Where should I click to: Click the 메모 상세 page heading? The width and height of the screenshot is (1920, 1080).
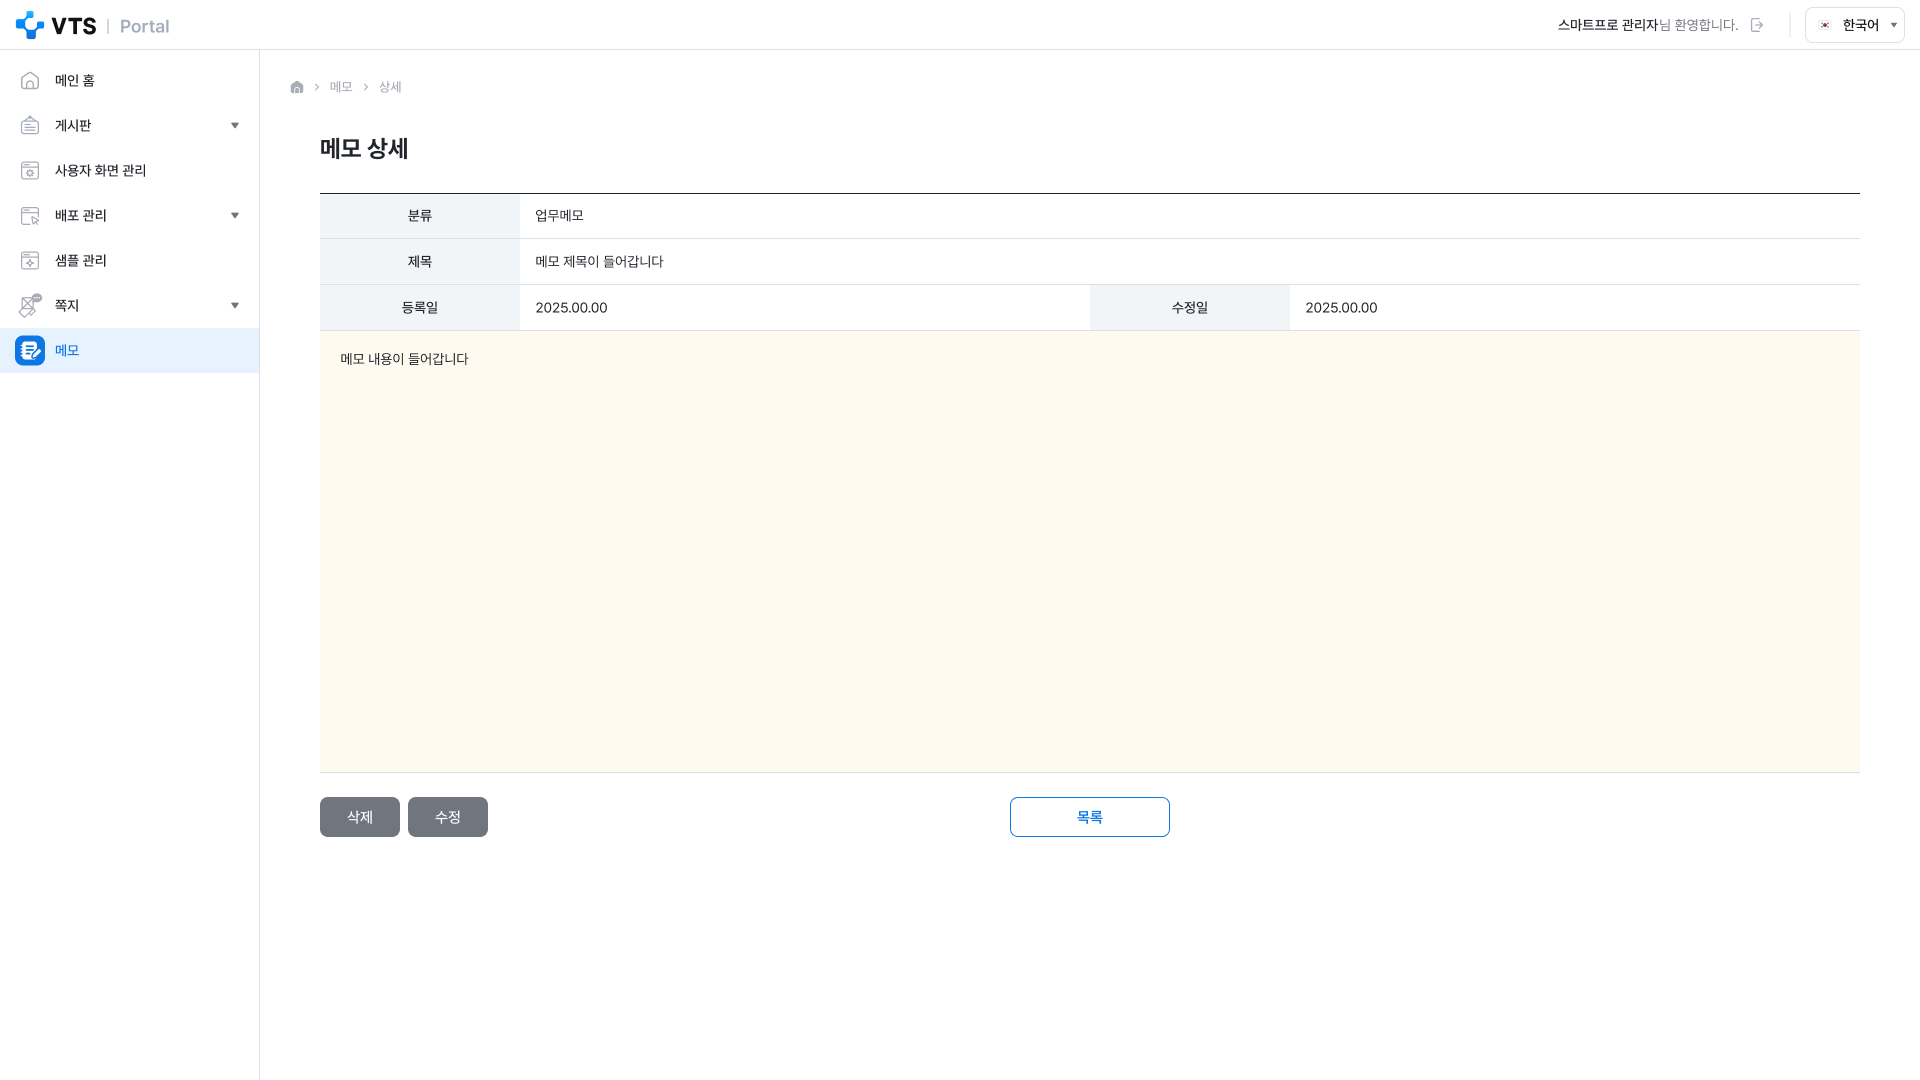point(364,148)
